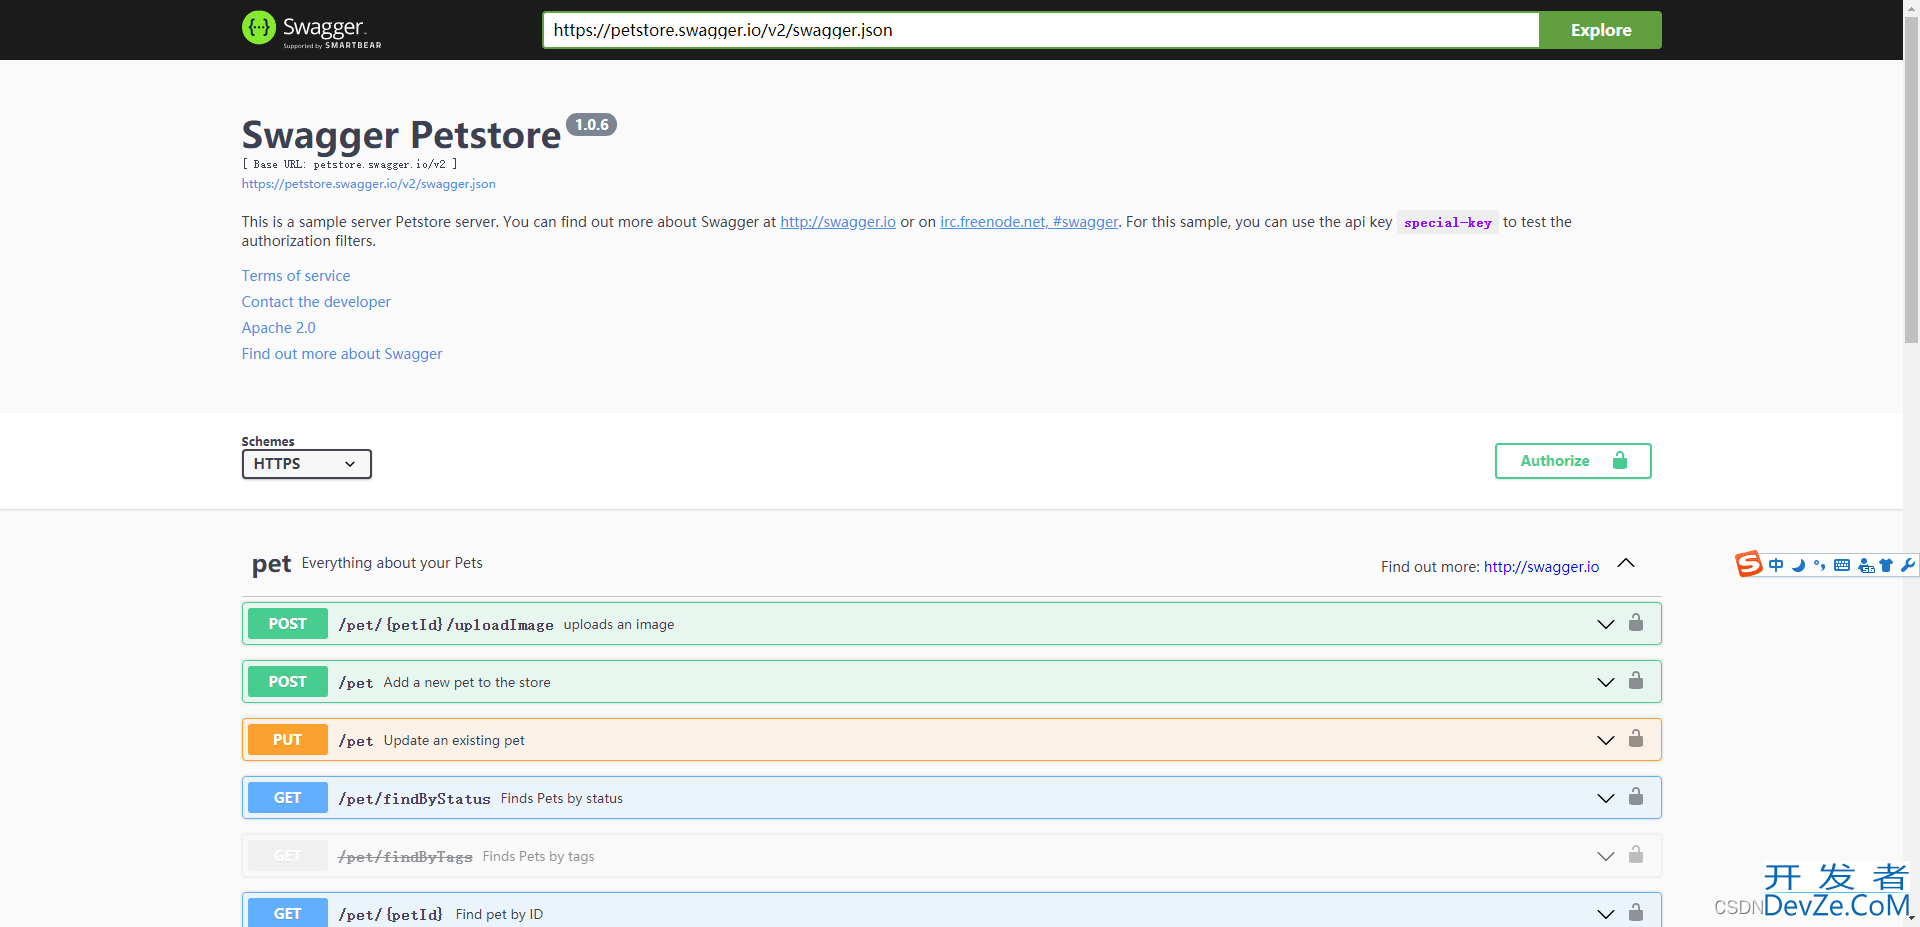
Task: Click the /pet/findByStatus path text
Action: 414,799
